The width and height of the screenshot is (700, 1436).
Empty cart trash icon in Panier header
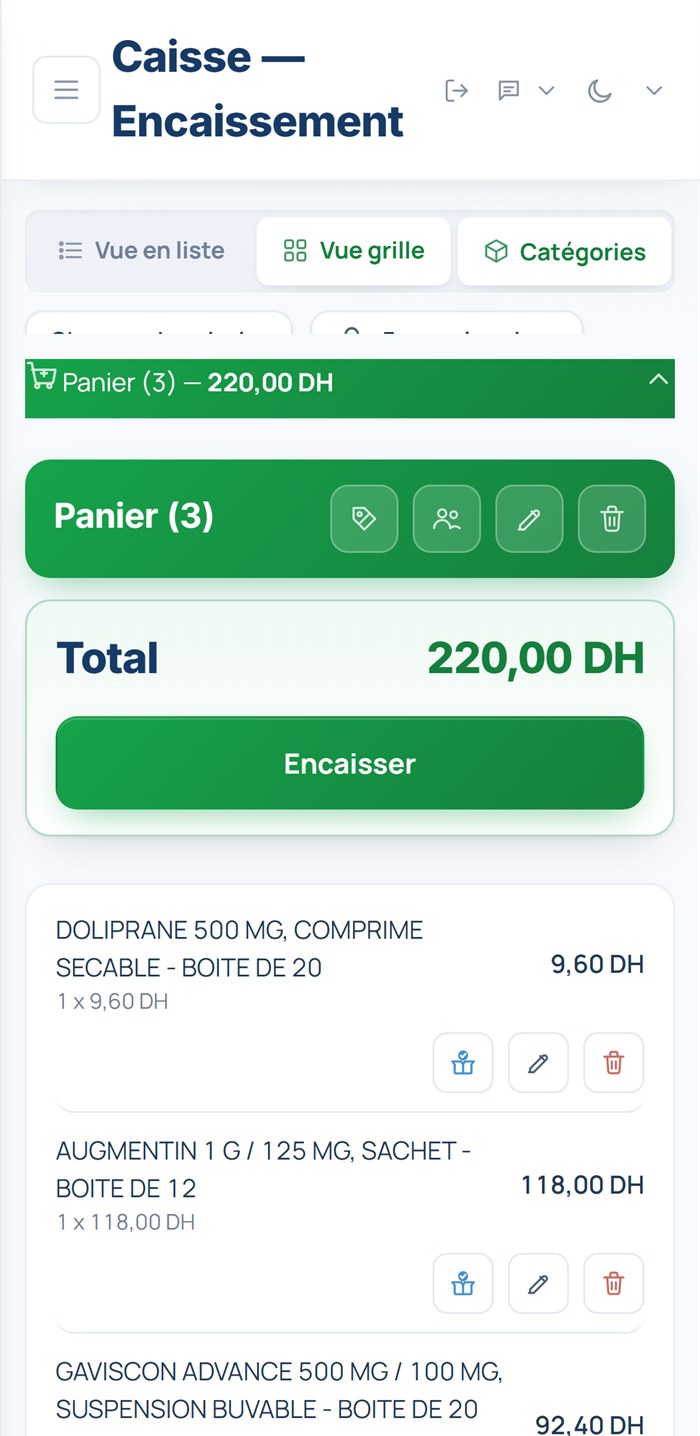pyautogui.click(x=612, y=518)
